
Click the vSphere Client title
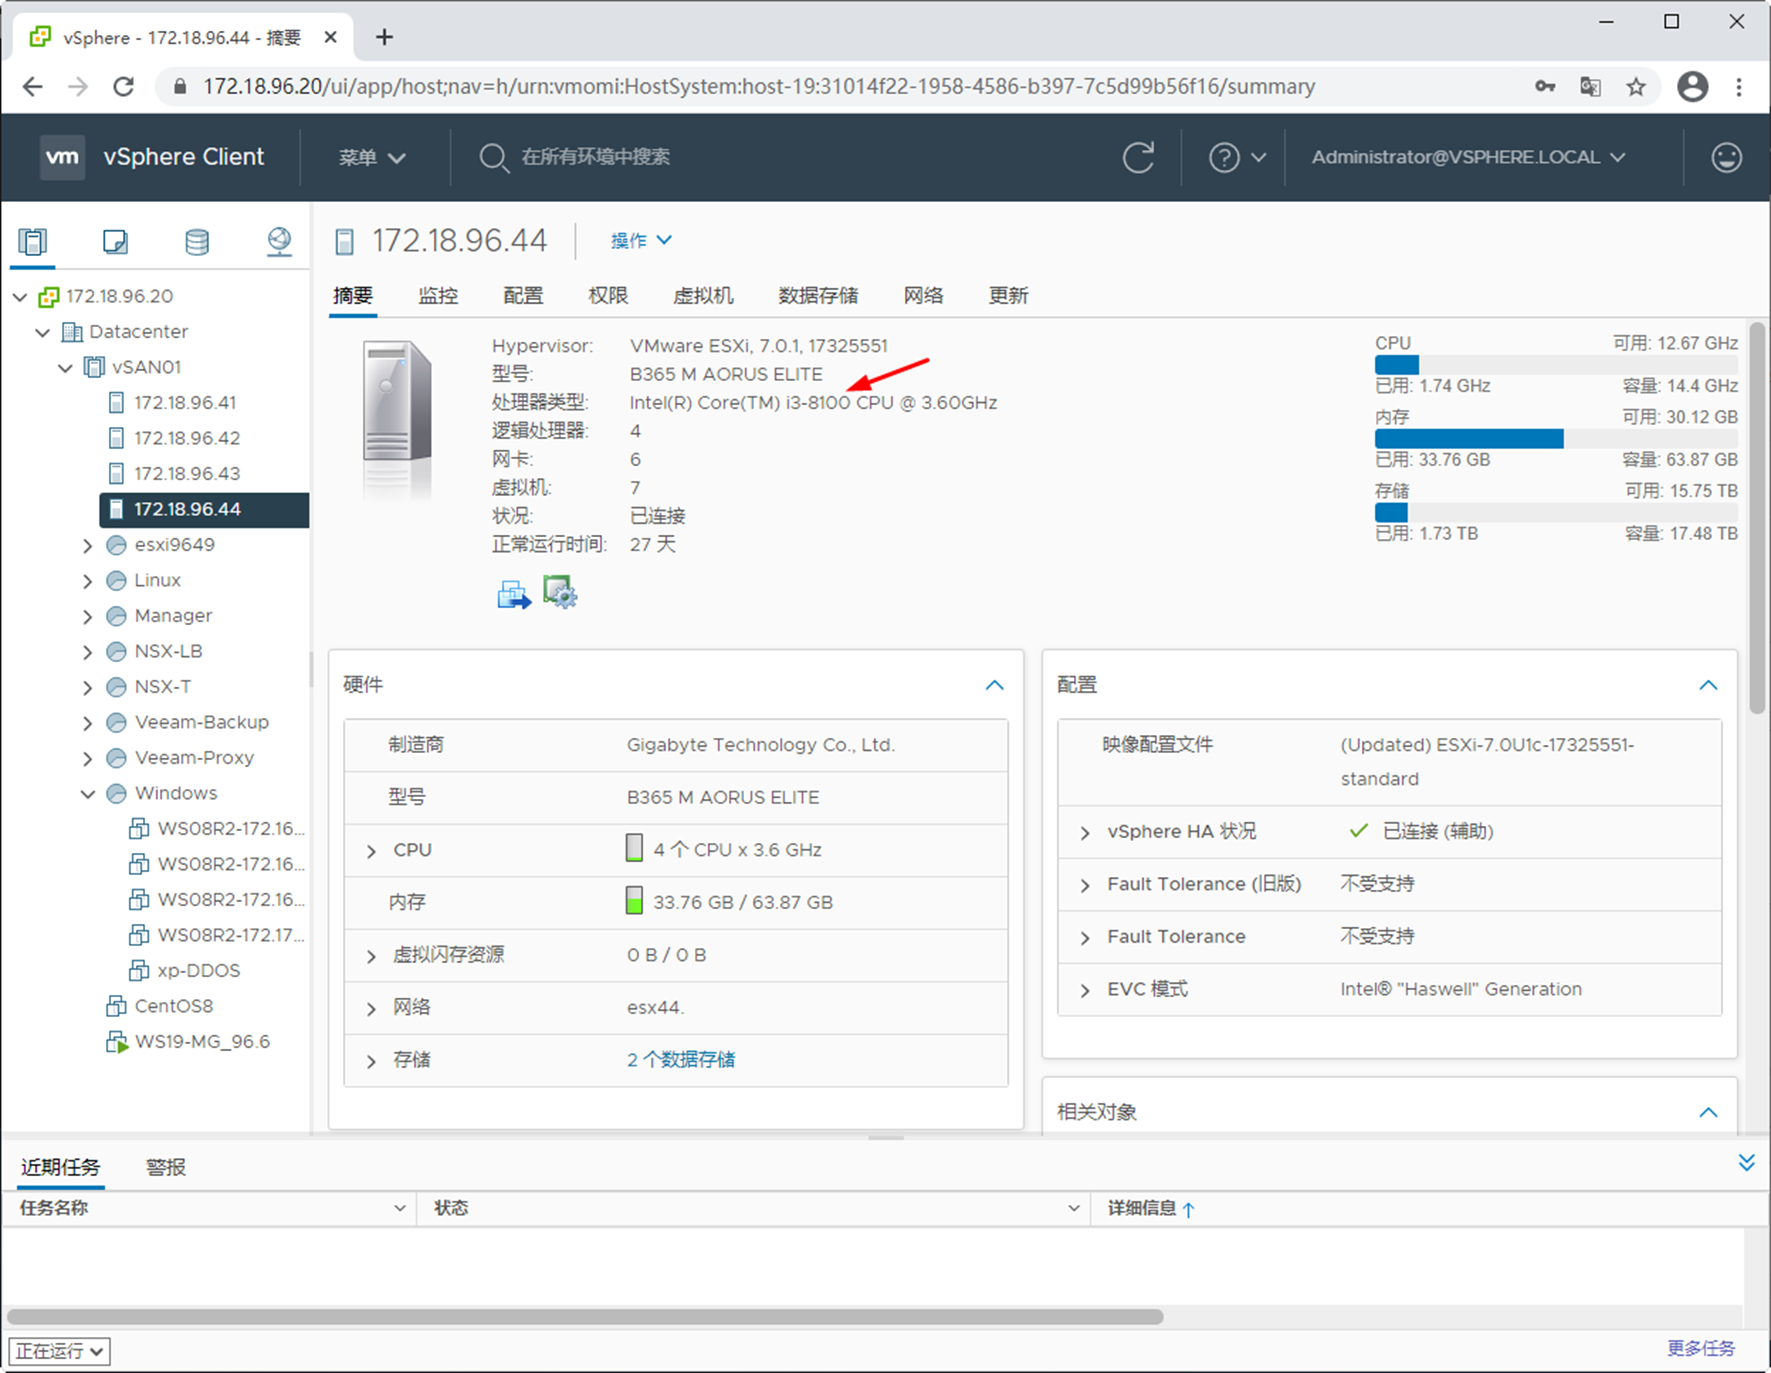[x=184, y=157]
